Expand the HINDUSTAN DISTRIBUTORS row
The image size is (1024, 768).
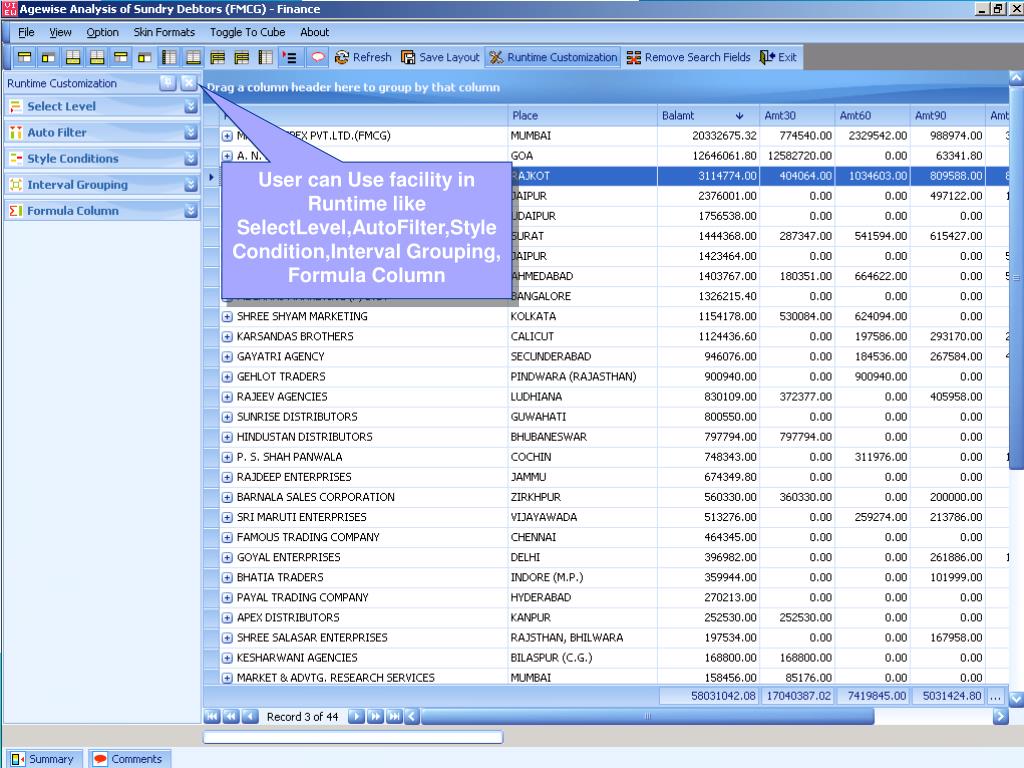pyautogui.click(x=227, y=438)
